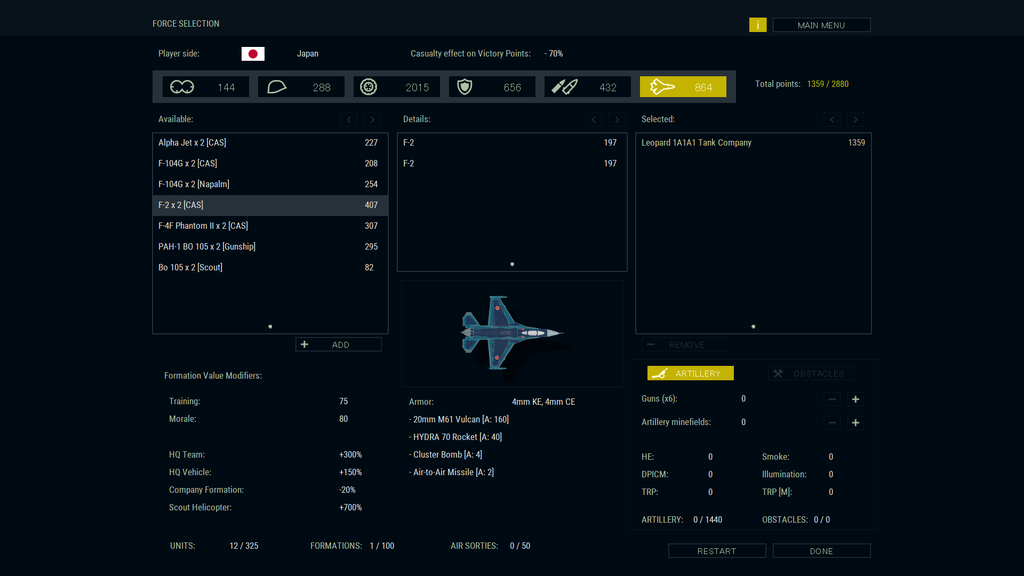
Task: Click the Available list page indicator dot
Action: pyautogui.click(x=270, y=327)
